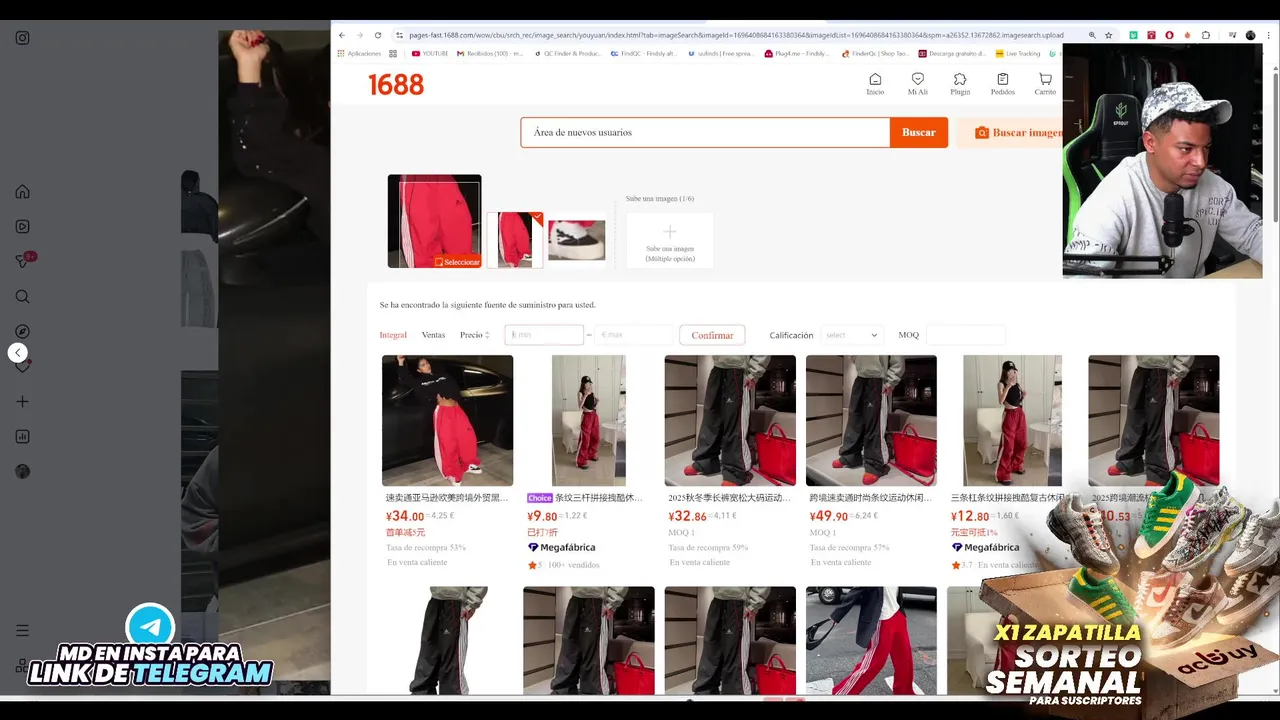Click the Instagram logo in left sidebar
Screen dimensions: 1280x720
22,38
